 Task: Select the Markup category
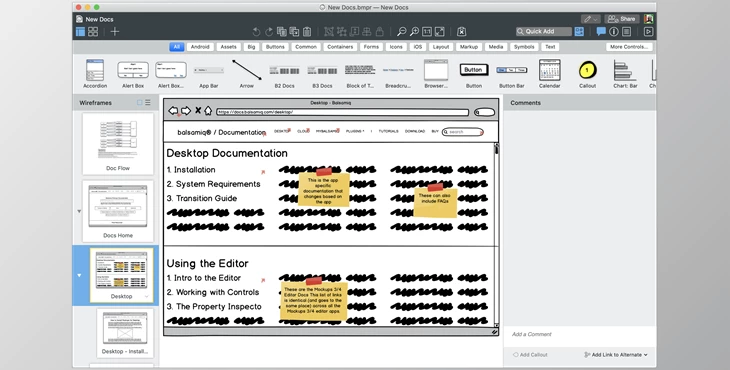click(469, 47)
